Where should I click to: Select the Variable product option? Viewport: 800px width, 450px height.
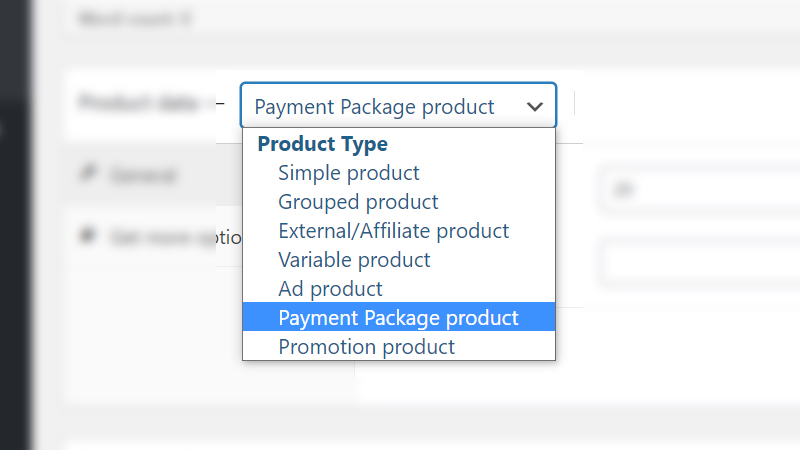[x=354, y=260]
